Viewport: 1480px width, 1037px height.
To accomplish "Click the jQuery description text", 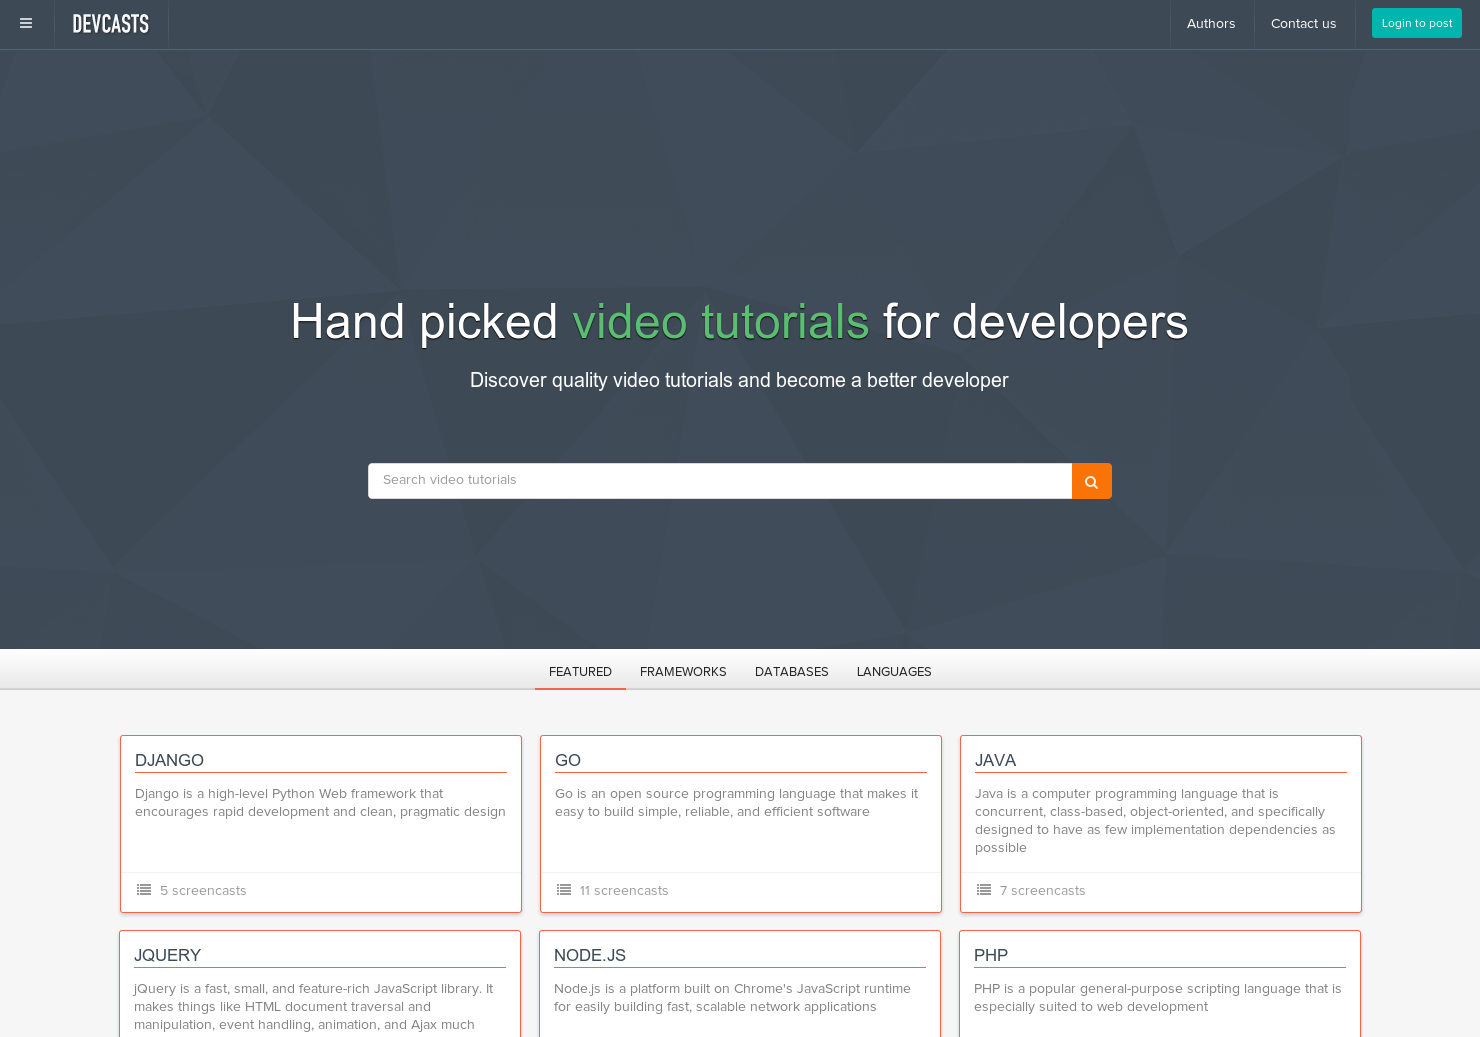I will 314,1006.
